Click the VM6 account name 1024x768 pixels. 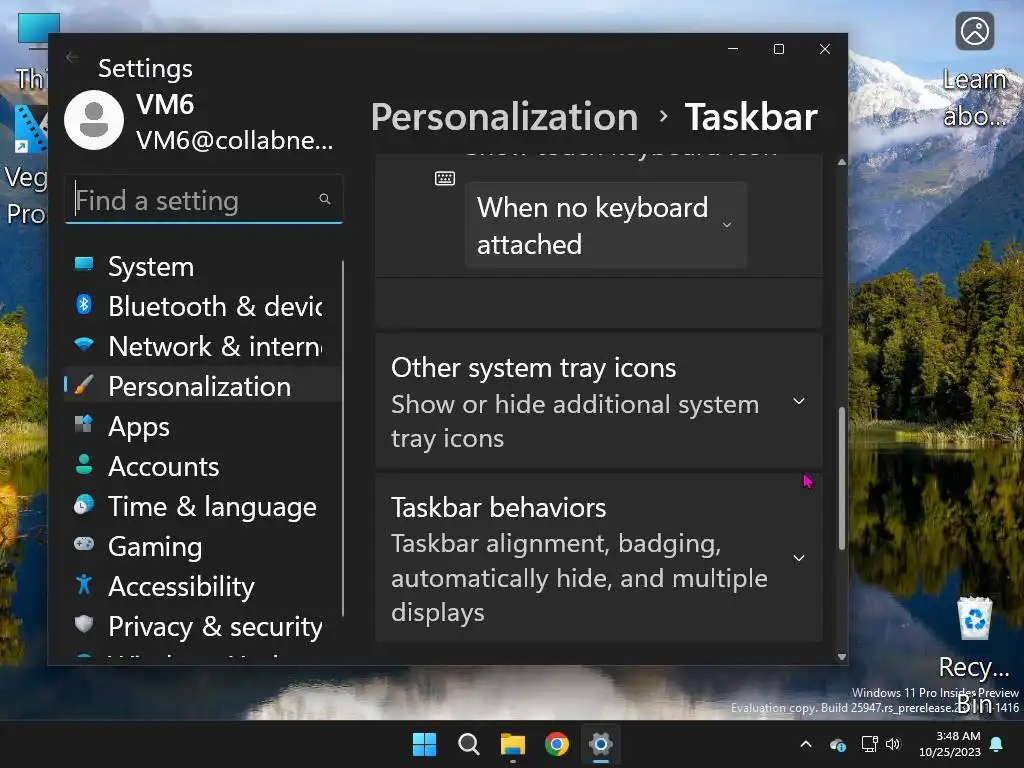(165, 104)
